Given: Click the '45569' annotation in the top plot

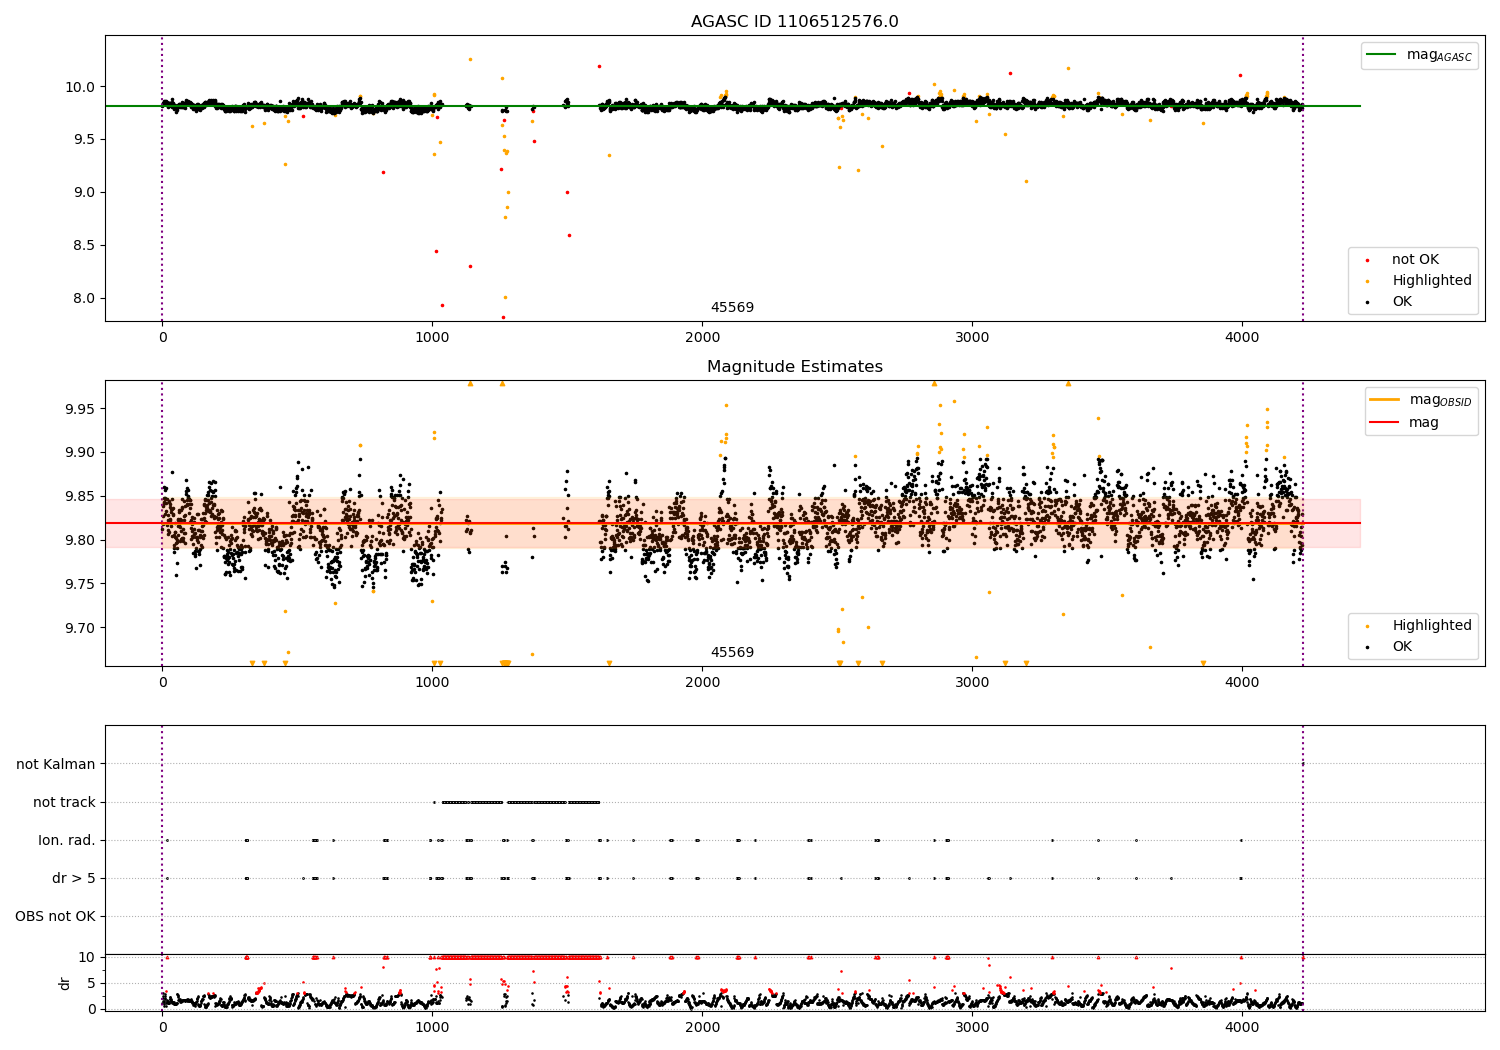Looking at the screenshot, I should (x=732, y=308).
